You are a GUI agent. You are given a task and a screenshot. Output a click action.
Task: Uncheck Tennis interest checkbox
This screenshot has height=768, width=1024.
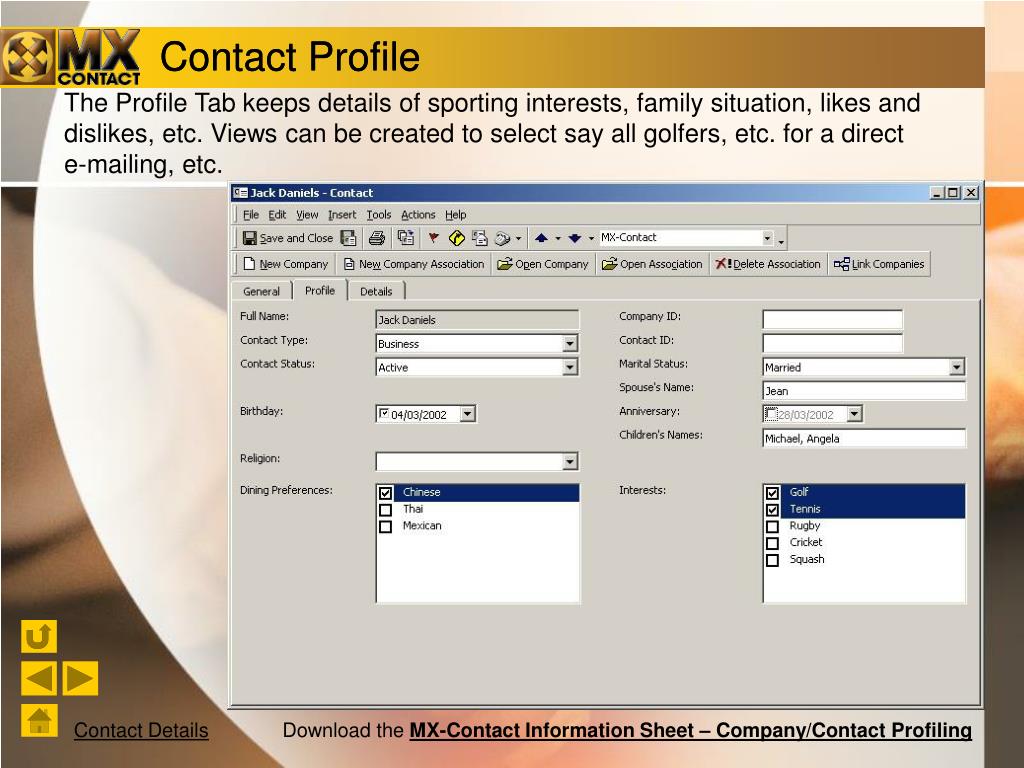[x=773, y=510]
